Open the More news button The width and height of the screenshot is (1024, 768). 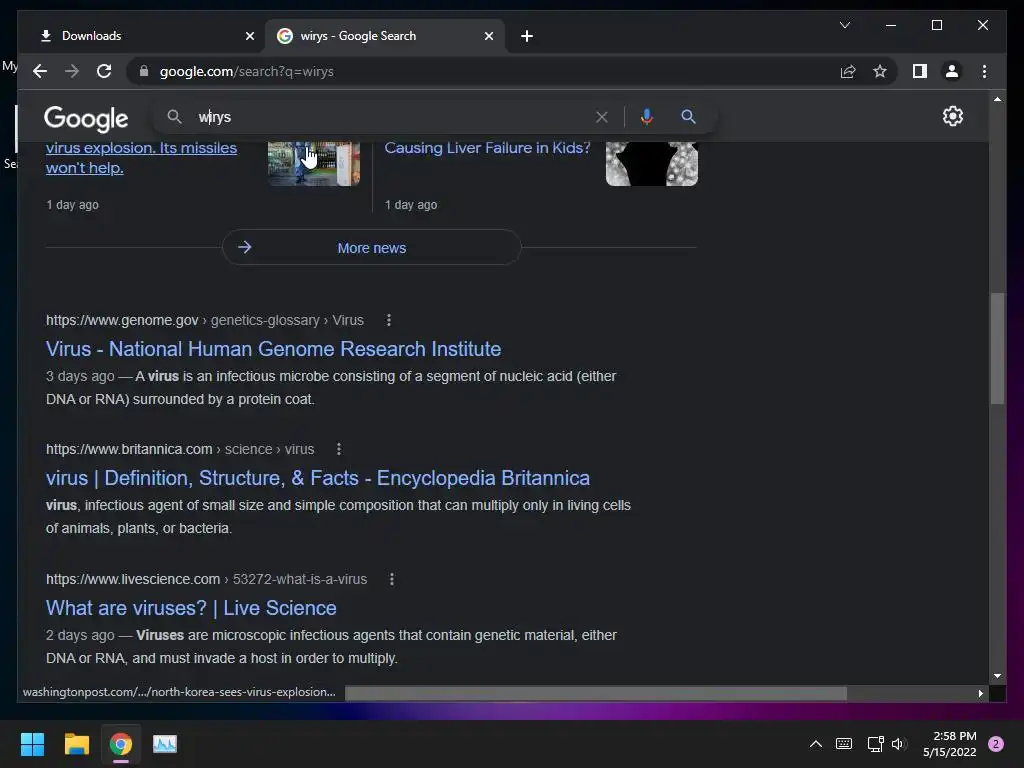pos(372,248)
